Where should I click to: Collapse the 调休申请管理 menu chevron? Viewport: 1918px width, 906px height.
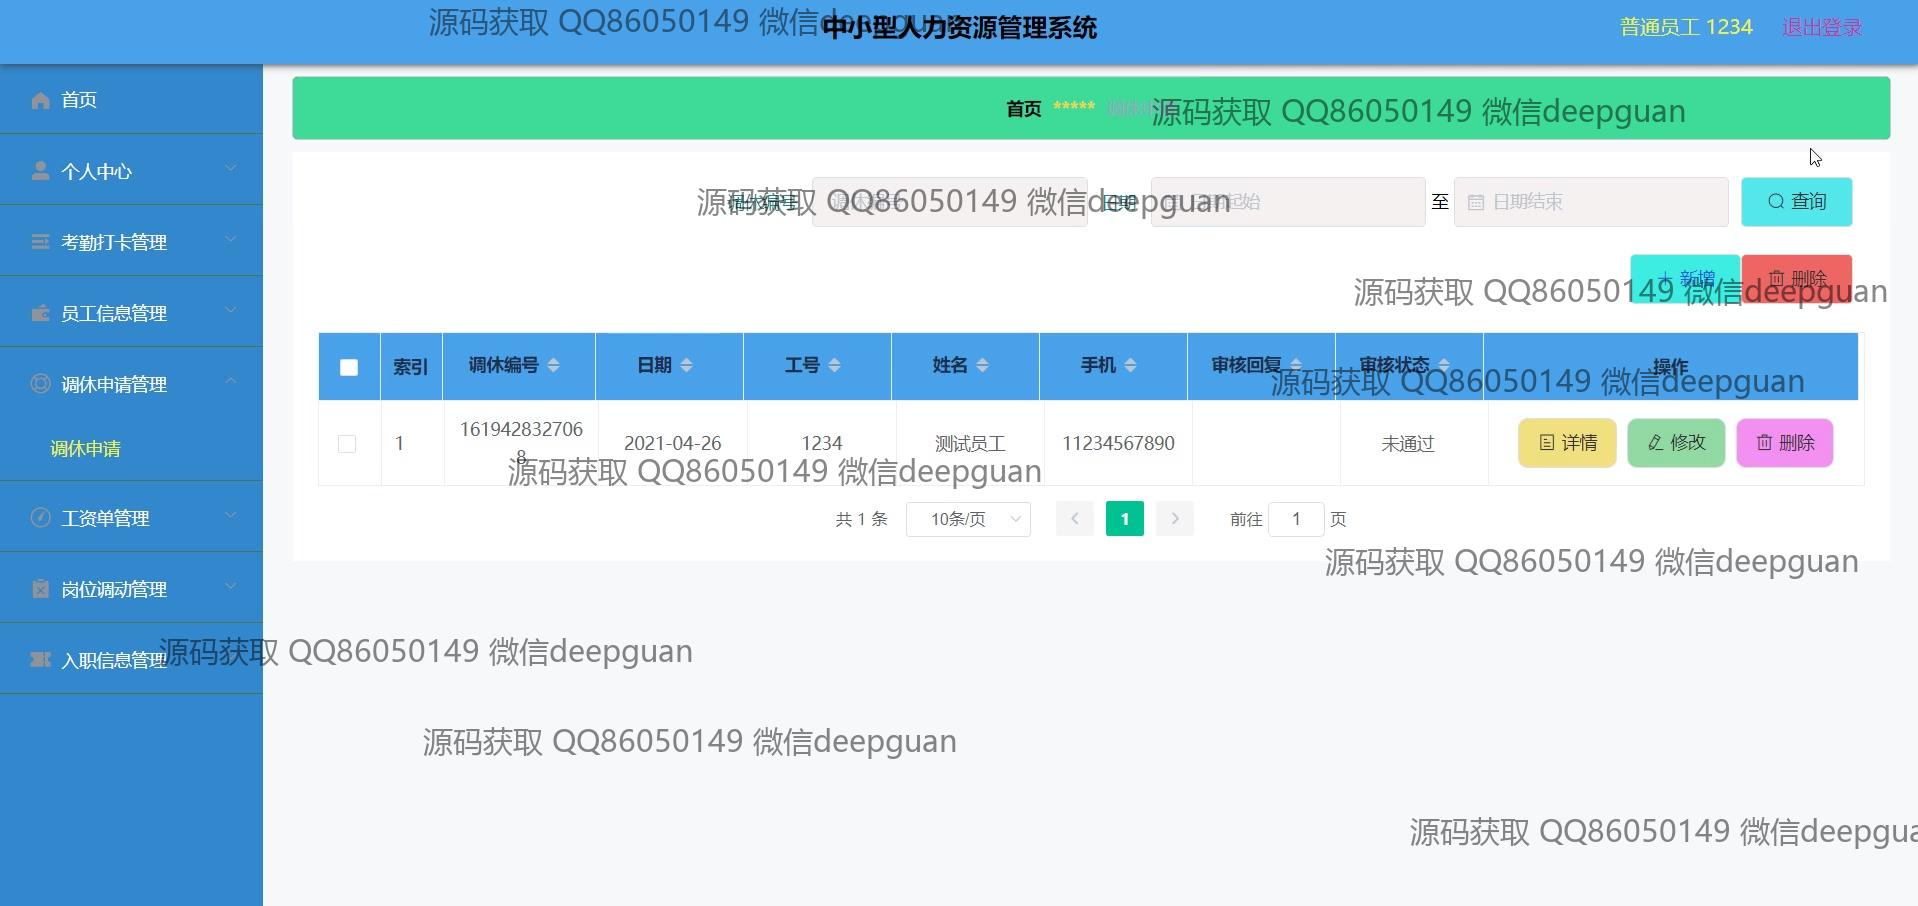pos(231,381)
